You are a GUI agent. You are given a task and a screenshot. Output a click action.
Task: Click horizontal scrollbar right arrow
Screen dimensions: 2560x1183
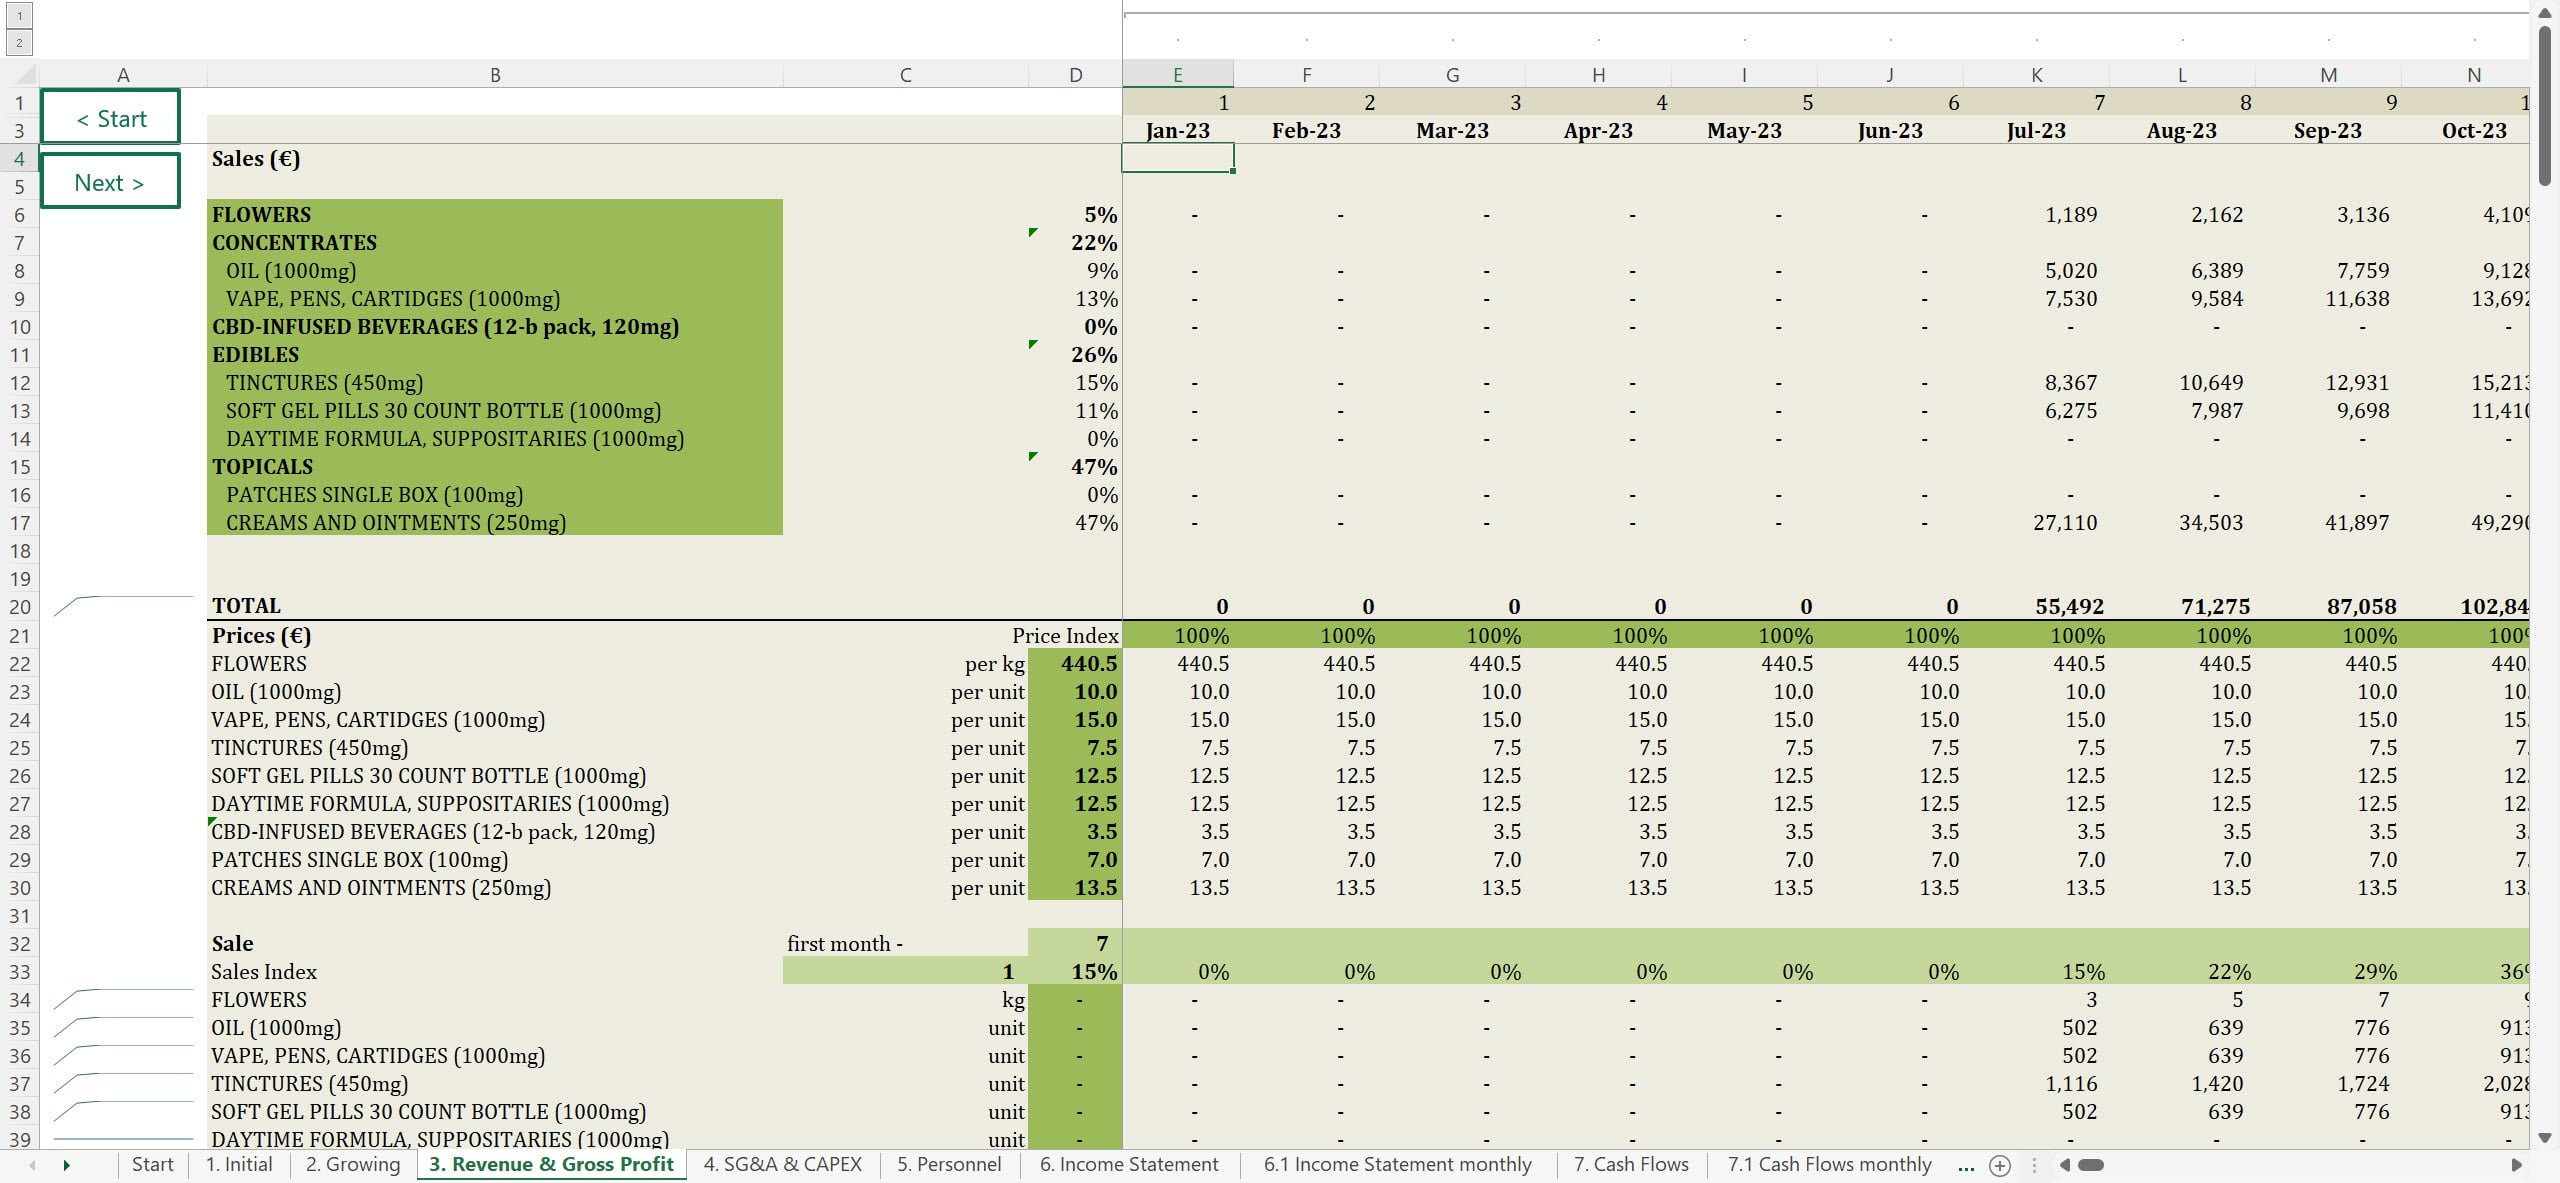[2516, 1165]
